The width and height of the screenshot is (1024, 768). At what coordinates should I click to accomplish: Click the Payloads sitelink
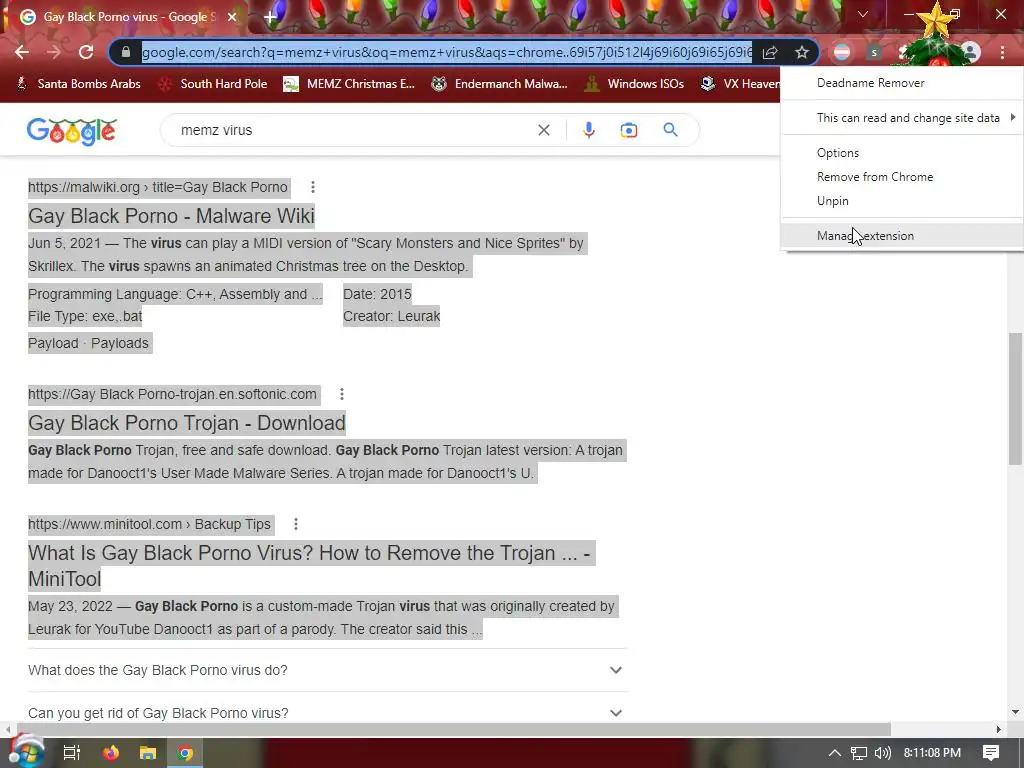(x=120, y=344)
